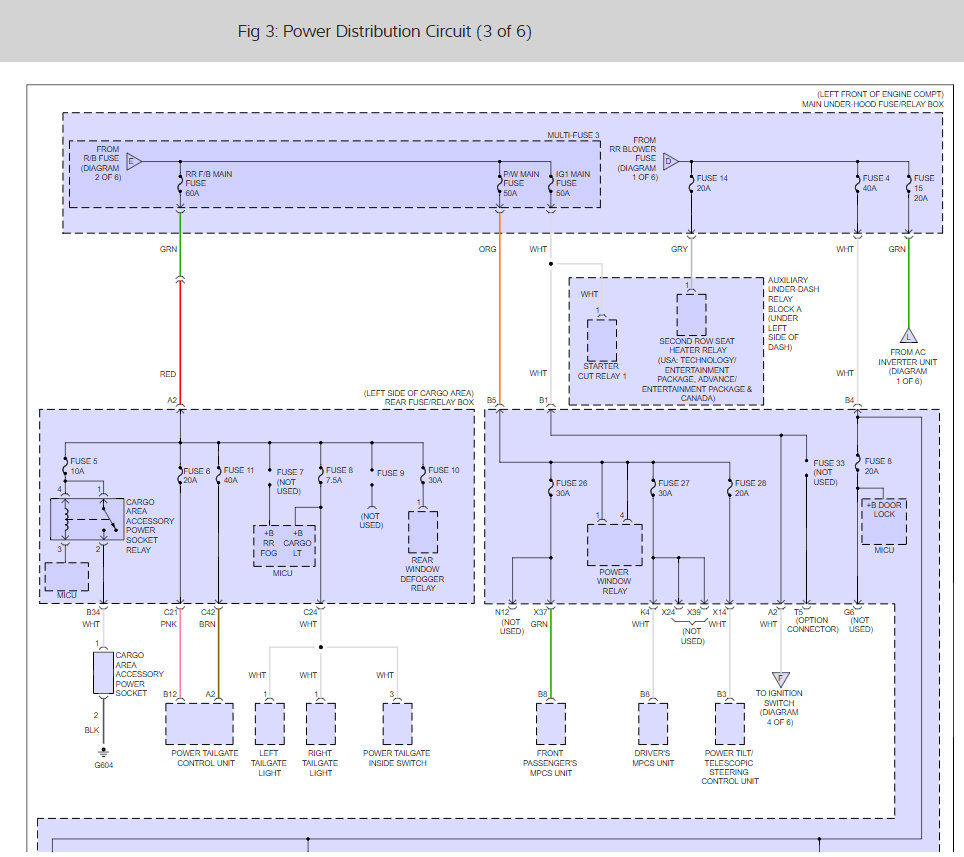The width and height of the screenshot is (964, 857).
Task: Click the Power Tailgate Control Unit box
Action: point(199,723)
